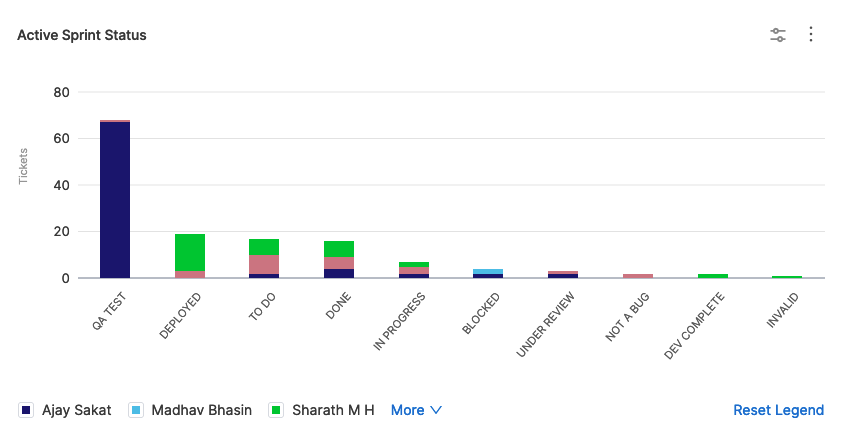841x430 pixels.
Task: Click the Sharath M H green swatch
Action: [276, 410]
